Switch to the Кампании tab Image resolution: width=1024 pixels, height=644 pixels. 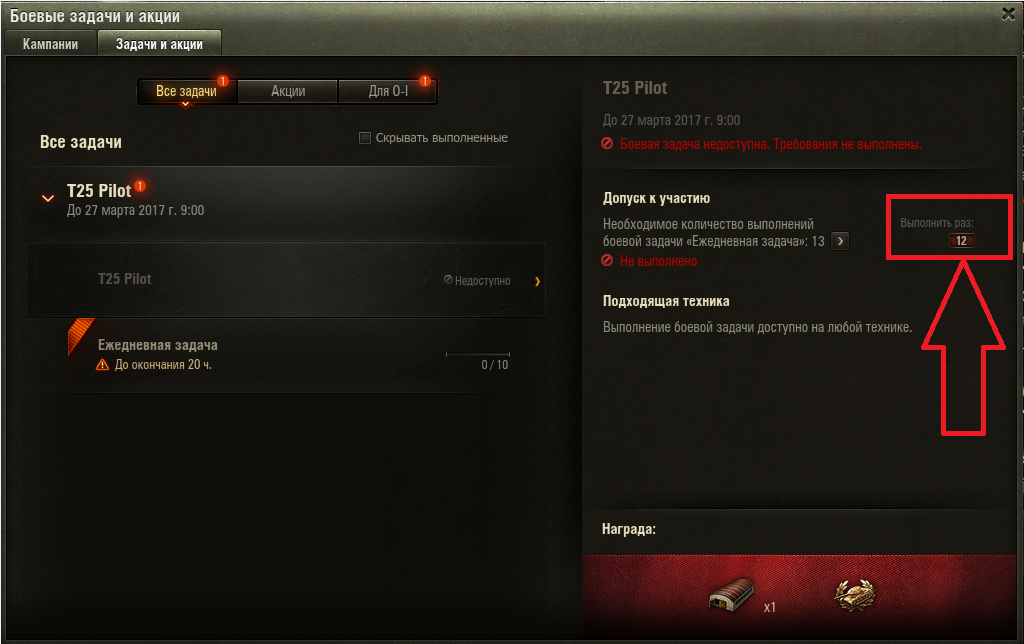pyautogui.click(x=50, y=44)
